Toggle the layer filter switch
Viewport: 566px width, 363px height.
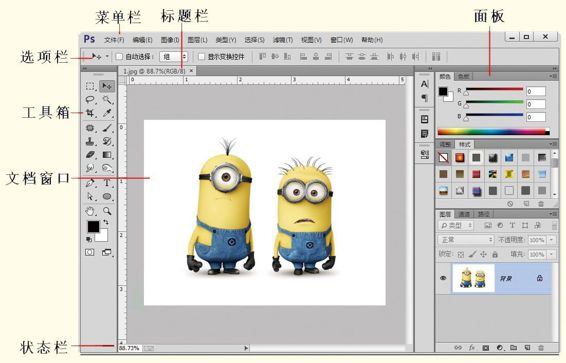[554, 226]
